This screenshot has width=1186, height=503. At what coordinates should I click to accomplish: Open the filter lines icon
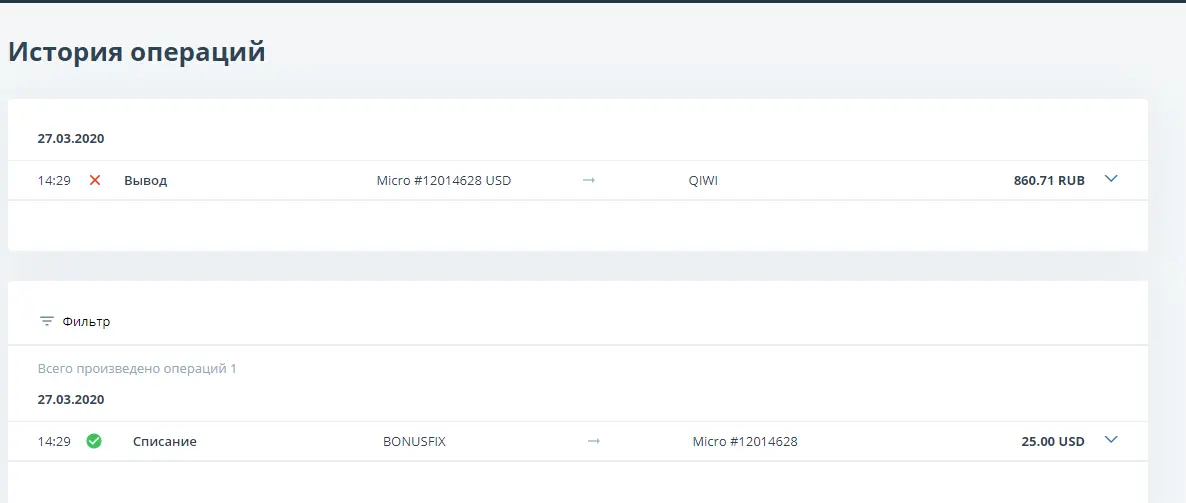point(47,321)
